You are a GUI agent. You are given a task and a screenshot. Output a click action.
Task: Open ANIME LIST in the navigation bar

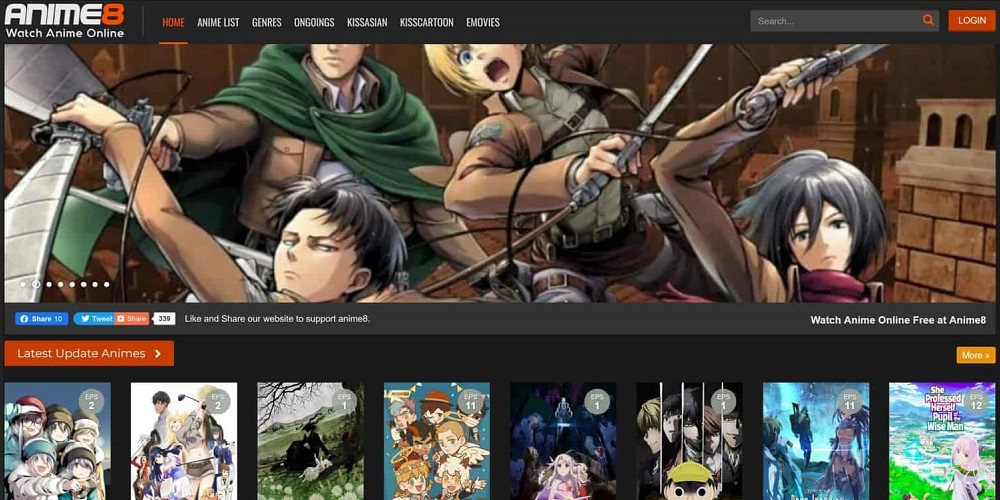pos(218,22)
